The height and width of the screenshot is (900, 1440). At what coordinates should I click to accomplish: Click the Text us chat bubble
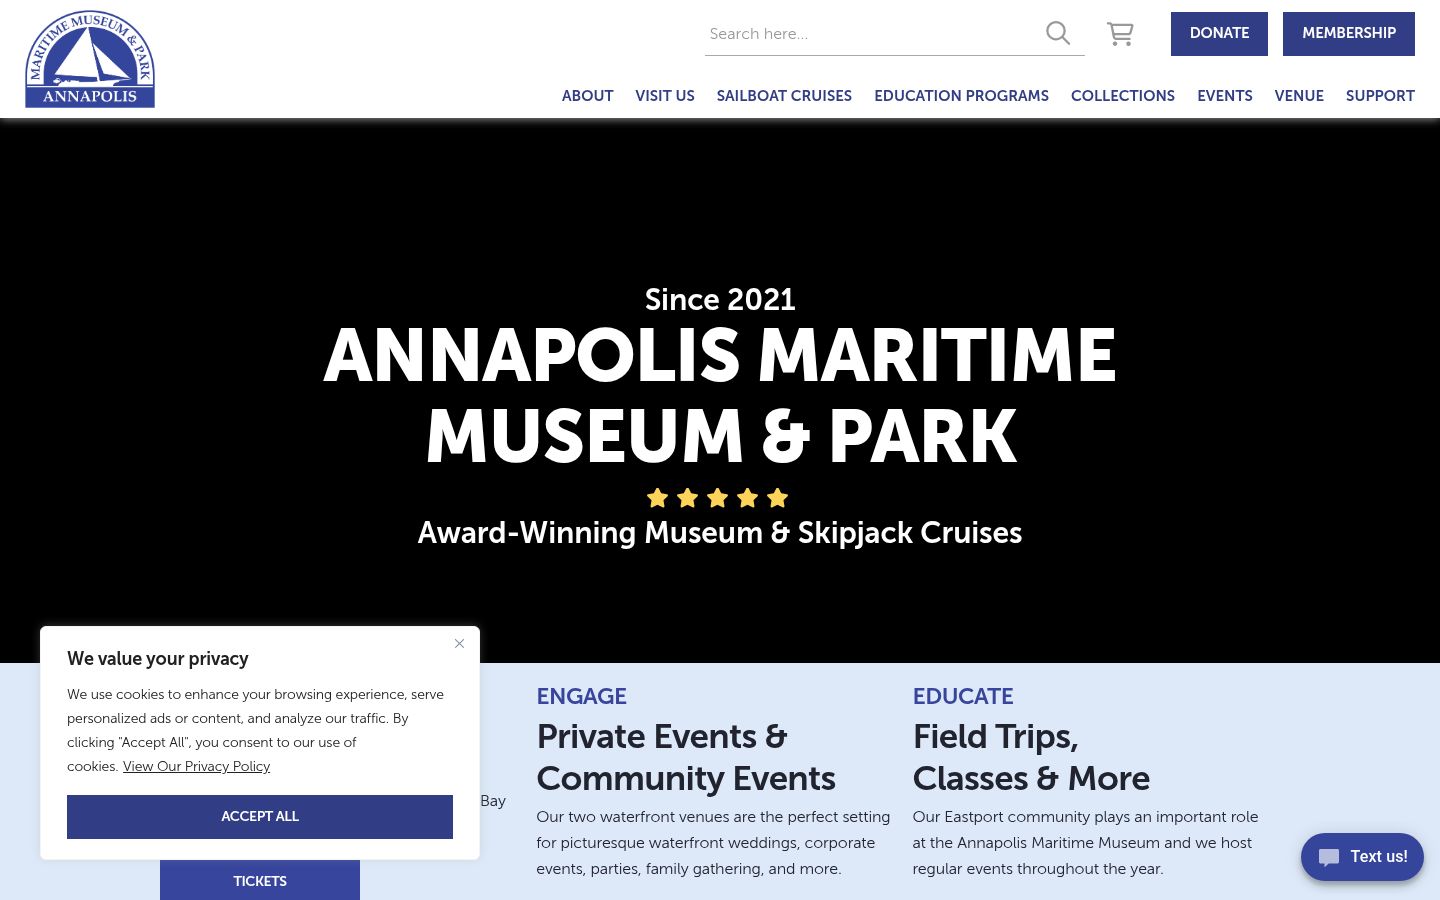coord(1362,857)
